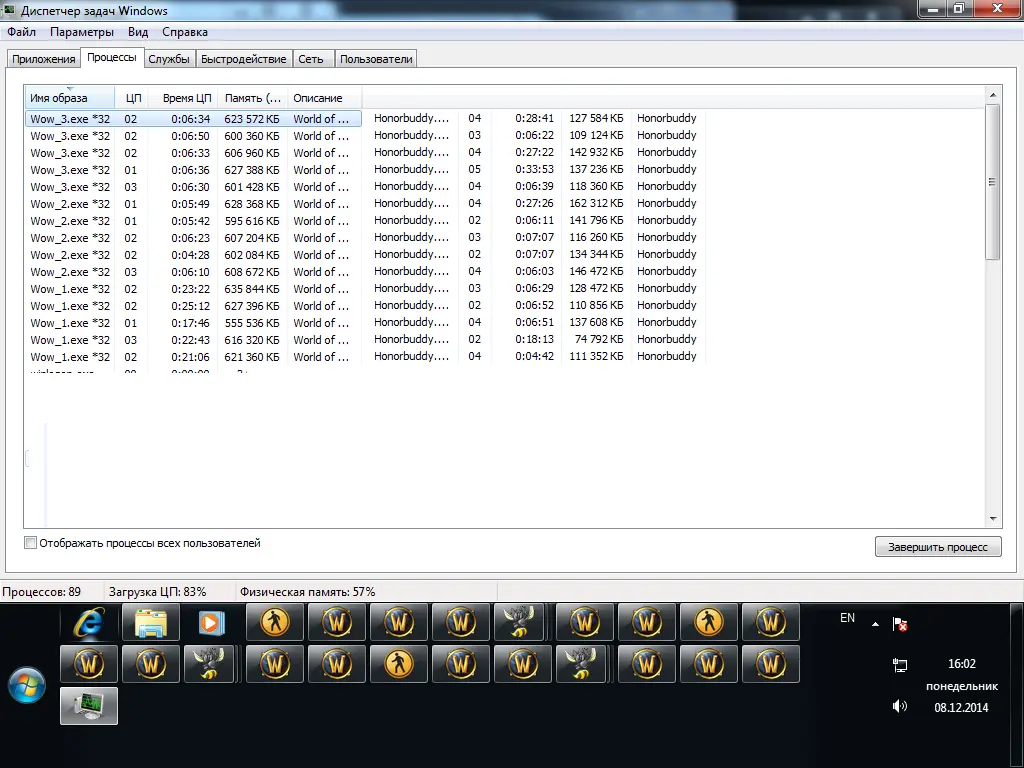Switch to the 'Быстродействие' tab
This screenshot has width=1024, height=768.
point(243,59)
